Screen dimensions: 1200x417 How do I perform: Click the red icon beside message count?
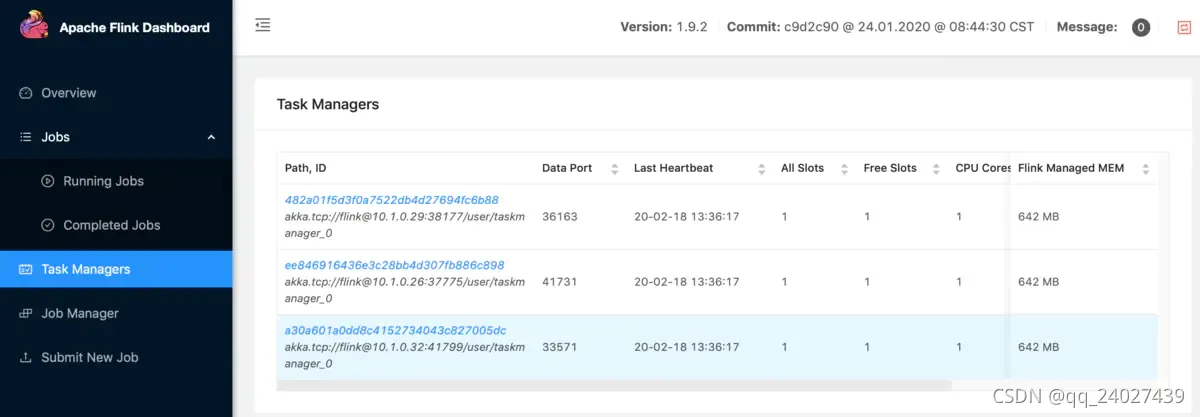click(1185, 28)
